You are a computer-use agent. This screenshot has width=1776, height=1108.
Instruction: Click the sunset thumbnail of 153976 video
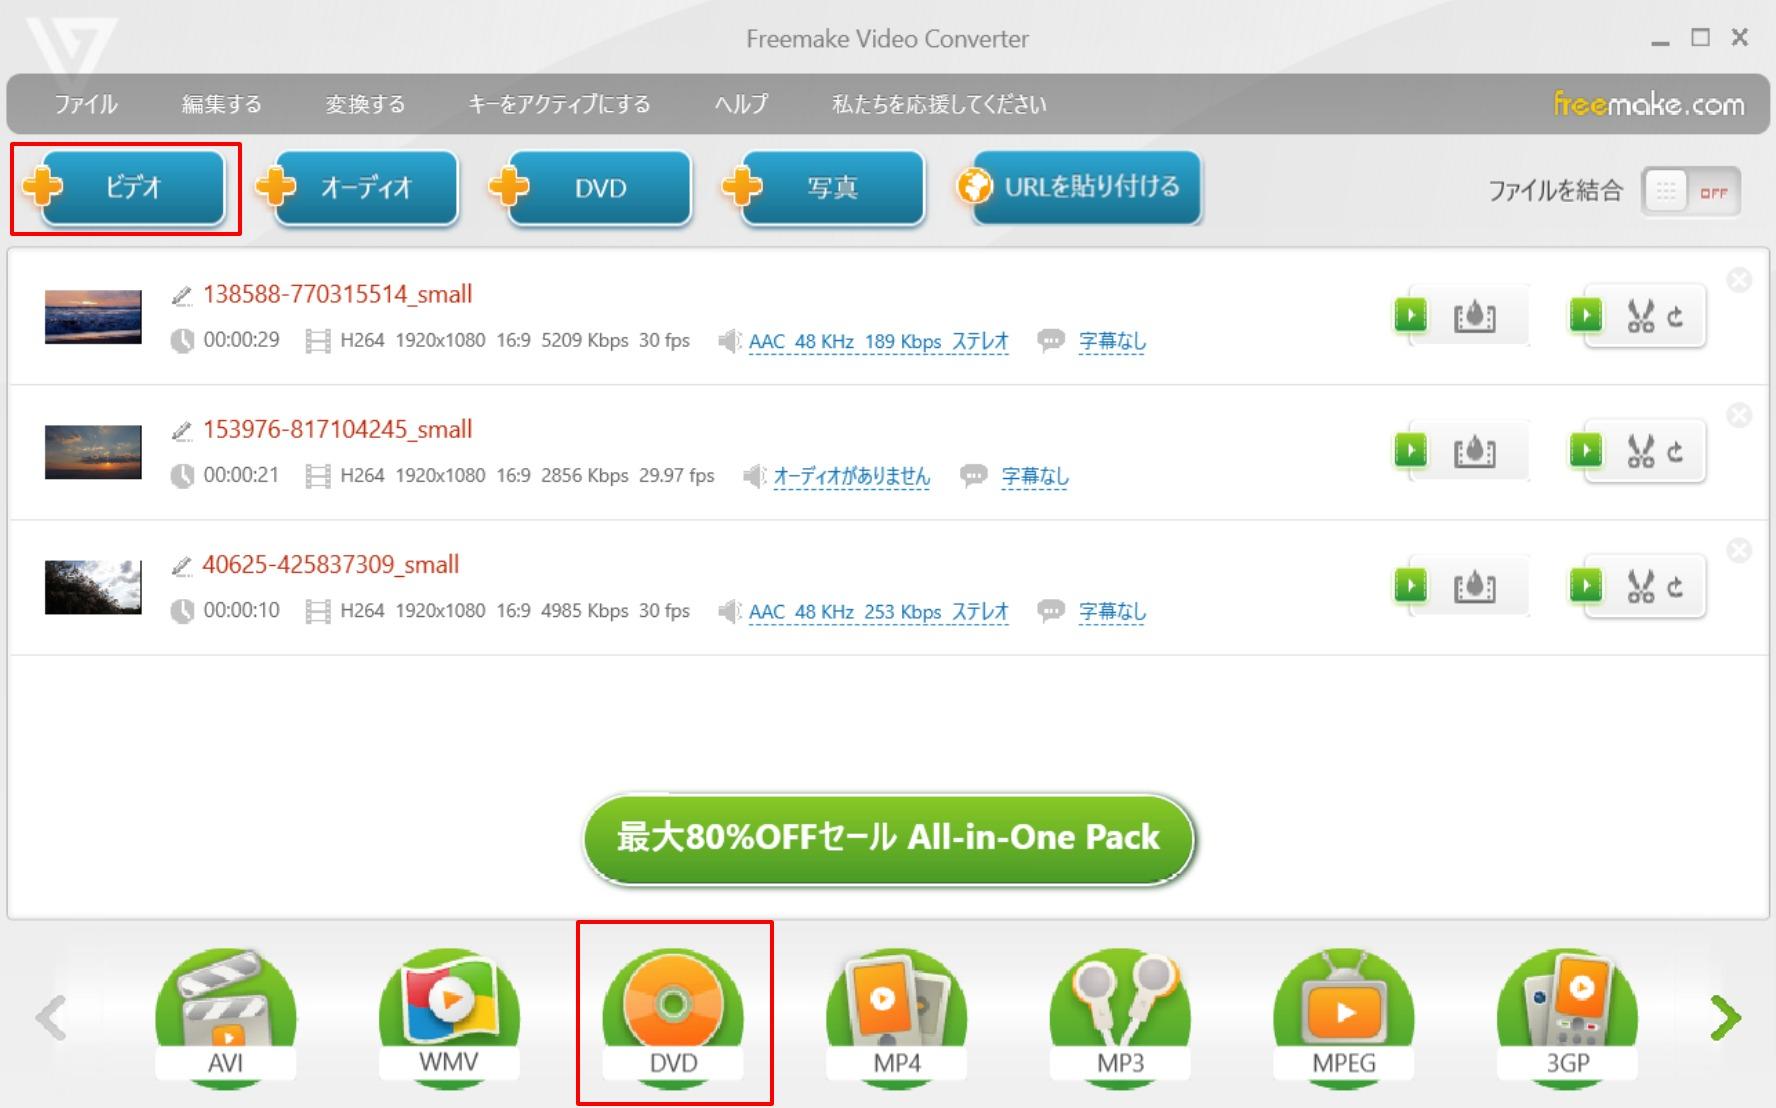[x=93, y=452]
